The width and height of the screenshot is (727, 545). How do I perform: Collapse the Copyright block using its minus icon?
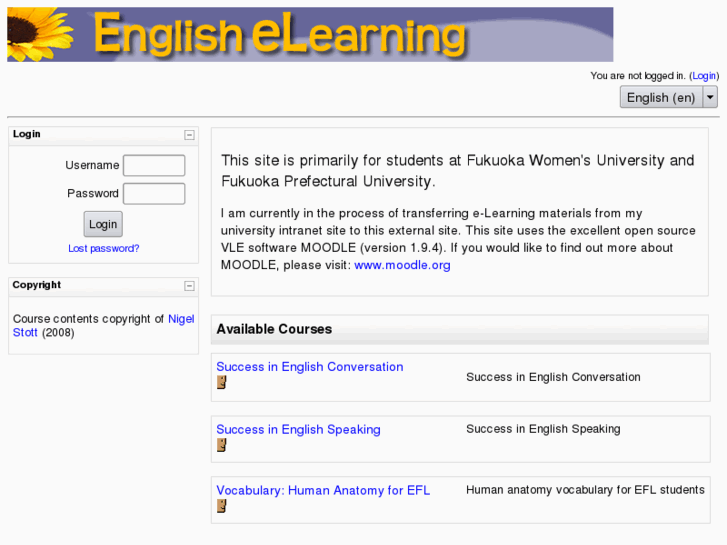tap(189, 286)
